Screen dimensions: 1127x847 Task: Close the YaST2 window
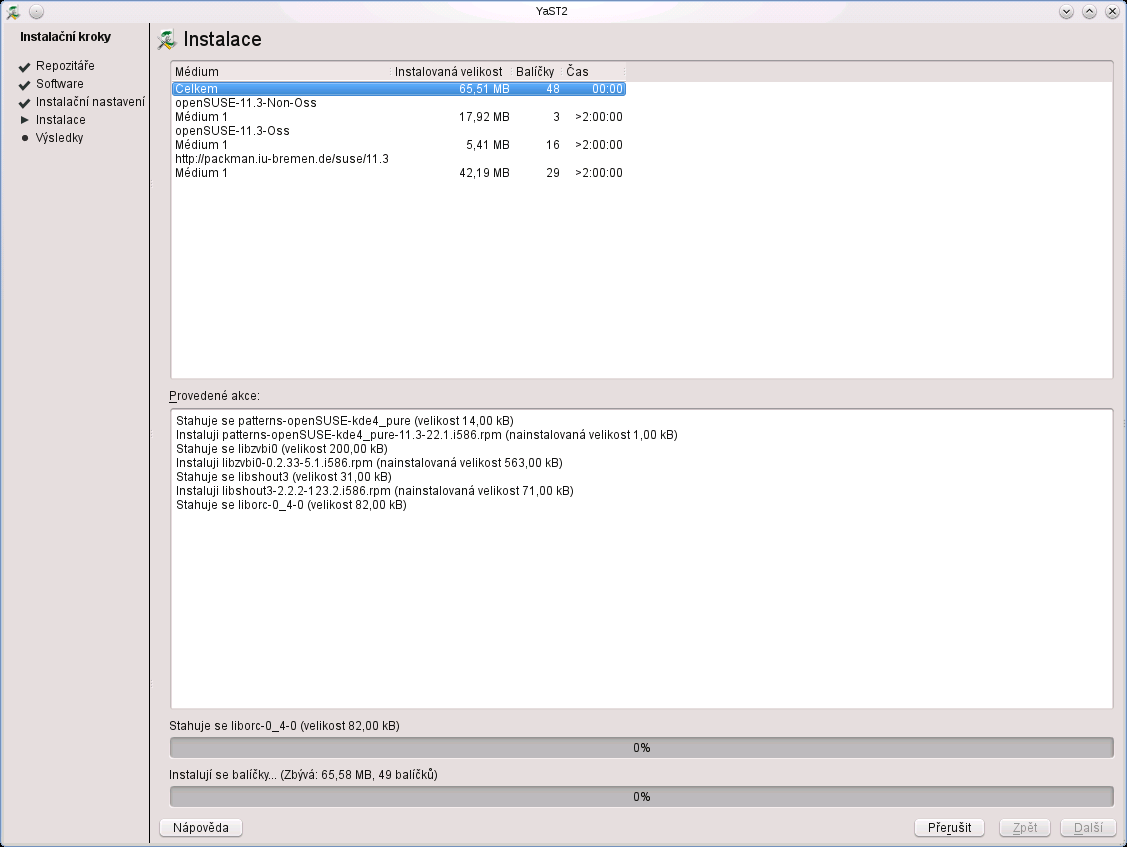1112,12
